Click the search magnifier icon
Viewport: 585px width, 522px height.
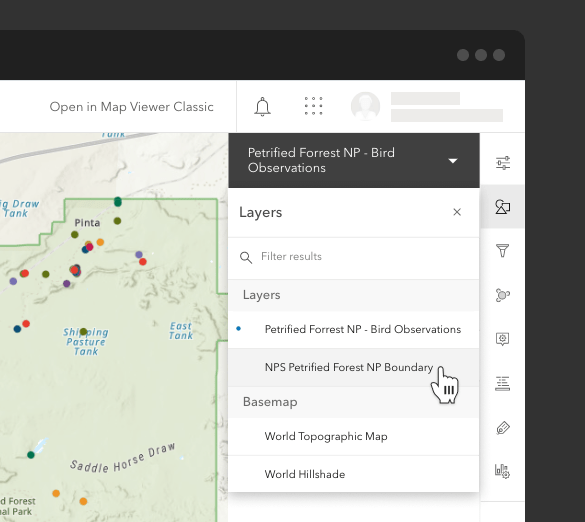point(246,257)
